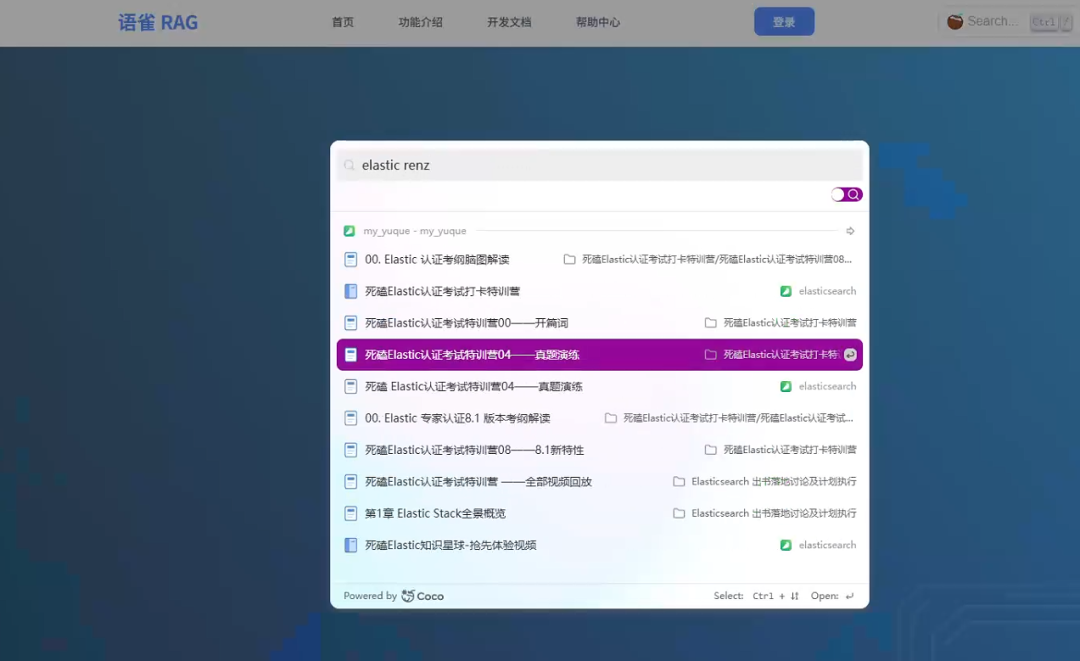
Task: Click document icon of '第1章 Elastic Stack全景概览'
Action: 351,513
